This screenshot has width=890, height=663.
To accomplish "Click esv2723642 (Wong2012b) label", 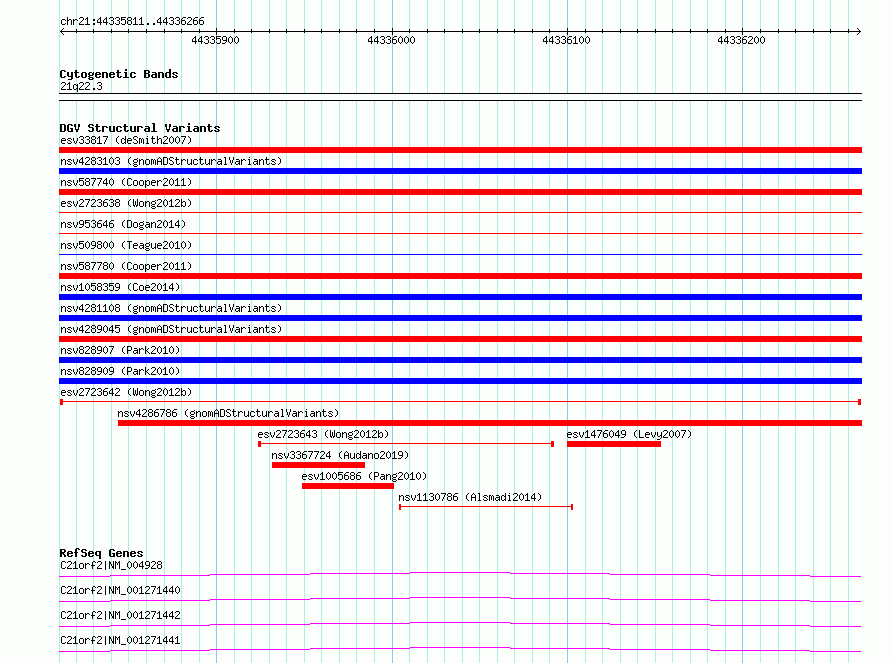I will pyautogui.click(x=126, y=392).
